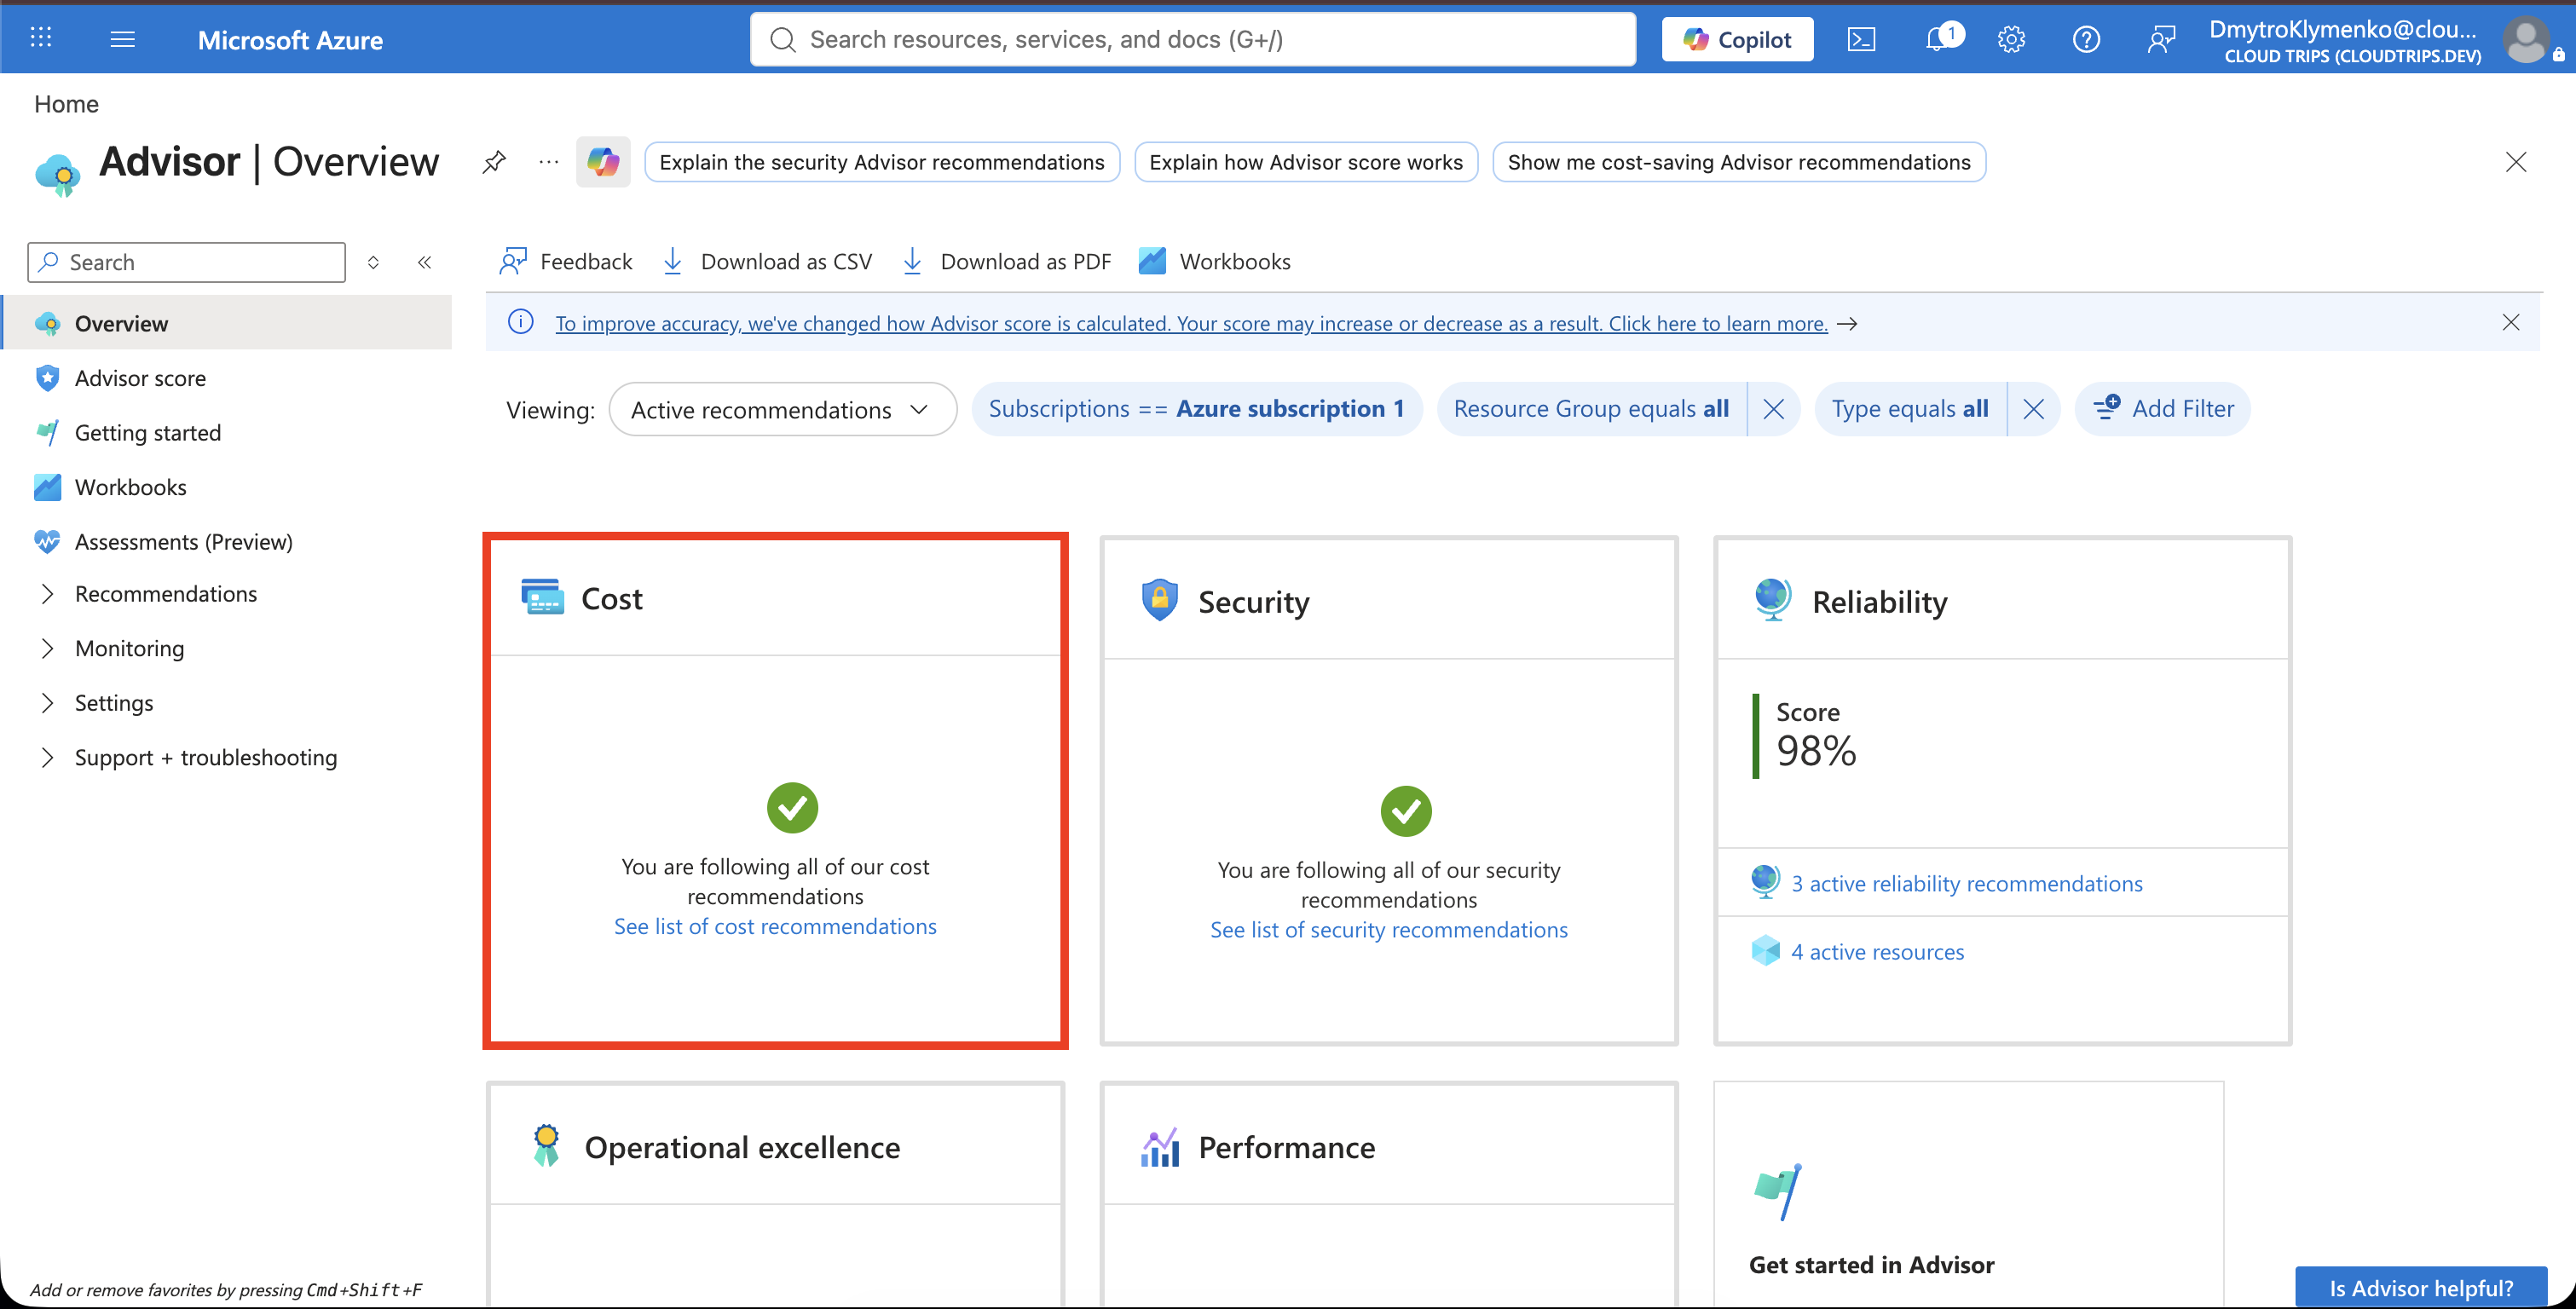Open portal settings gear
The height and width of the screenshot is (1309, 2576).
click(2011, 39)
